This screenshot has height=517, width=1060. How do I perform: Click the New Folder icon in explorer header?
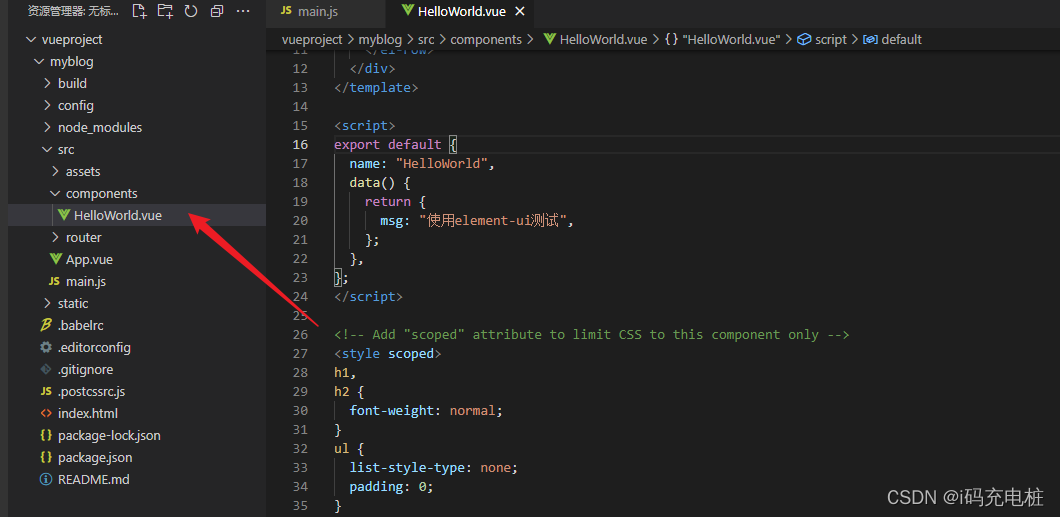click(165, 11)
